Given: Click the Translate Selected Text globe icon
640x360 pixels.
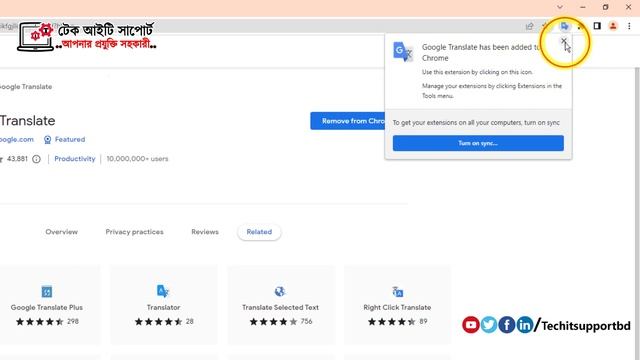Looking at the screenshot, I should click(280, 291).
